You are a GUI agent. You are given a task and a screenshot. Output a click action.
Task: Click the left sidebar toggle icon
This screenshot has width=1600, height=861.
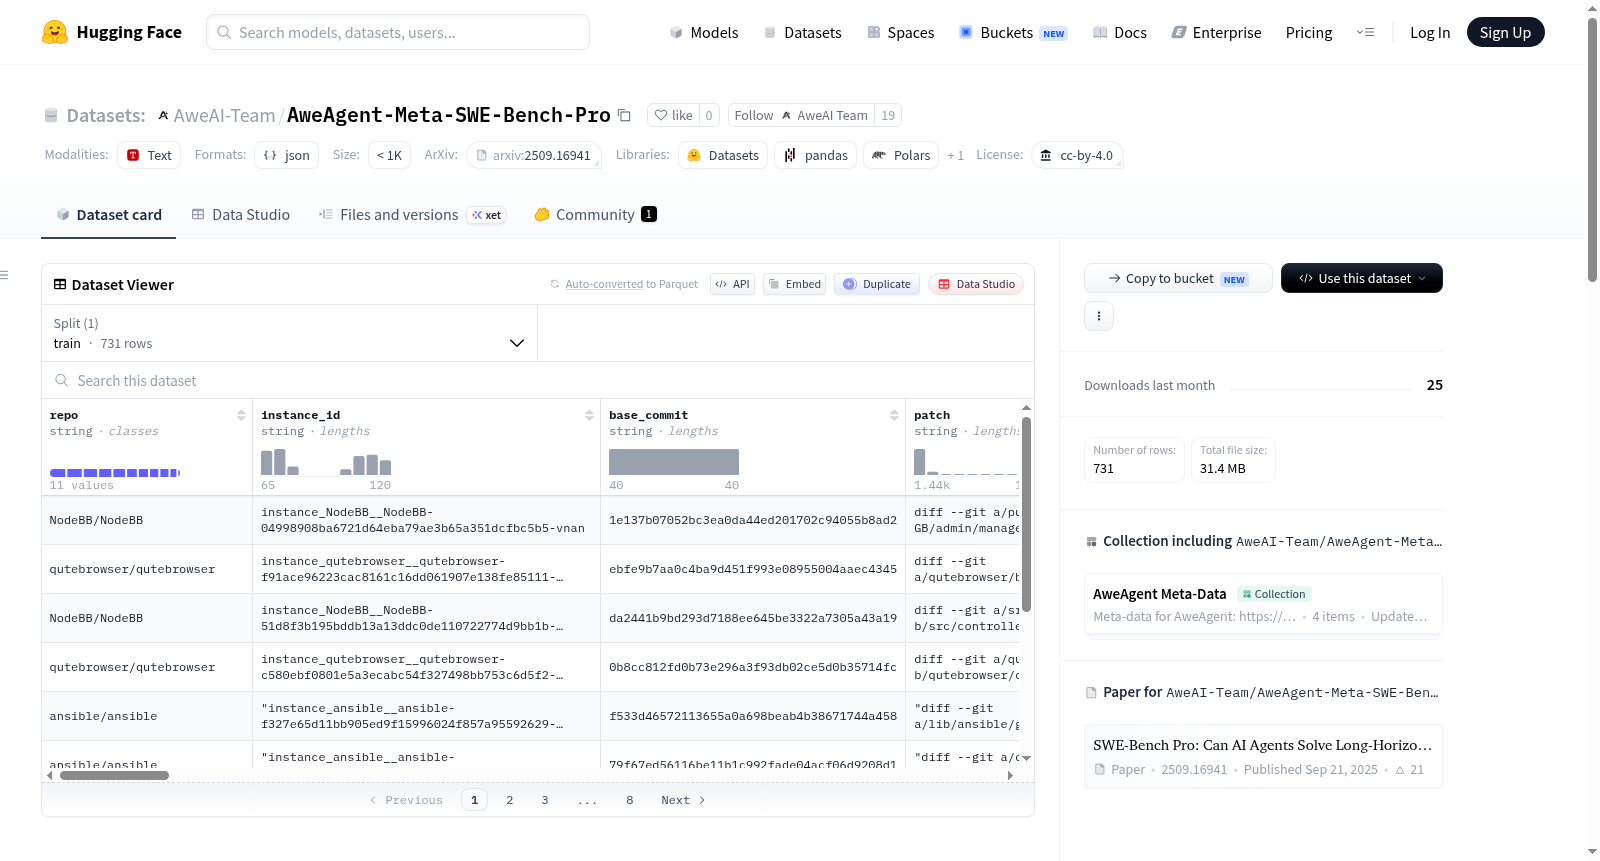click(x=4, y=275)
